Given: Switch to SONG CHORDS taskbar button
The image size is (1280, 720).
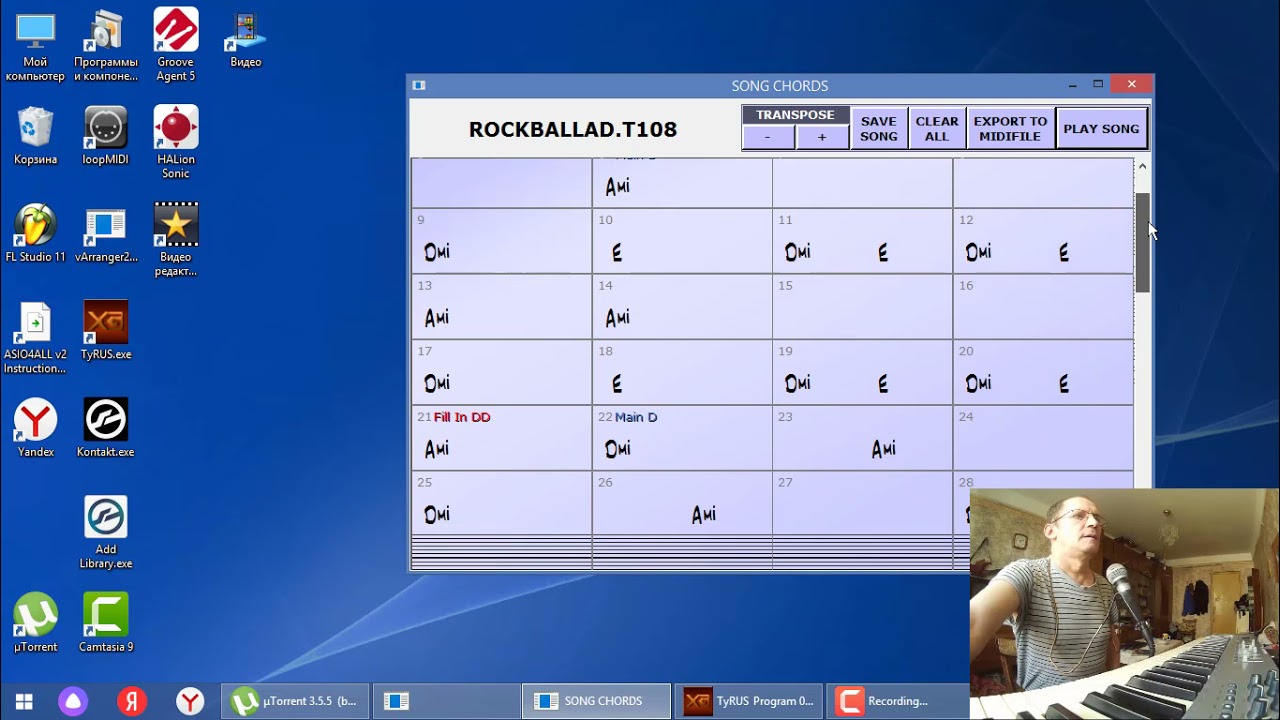Looking at the screenshot, I should [x=596, y=701].
